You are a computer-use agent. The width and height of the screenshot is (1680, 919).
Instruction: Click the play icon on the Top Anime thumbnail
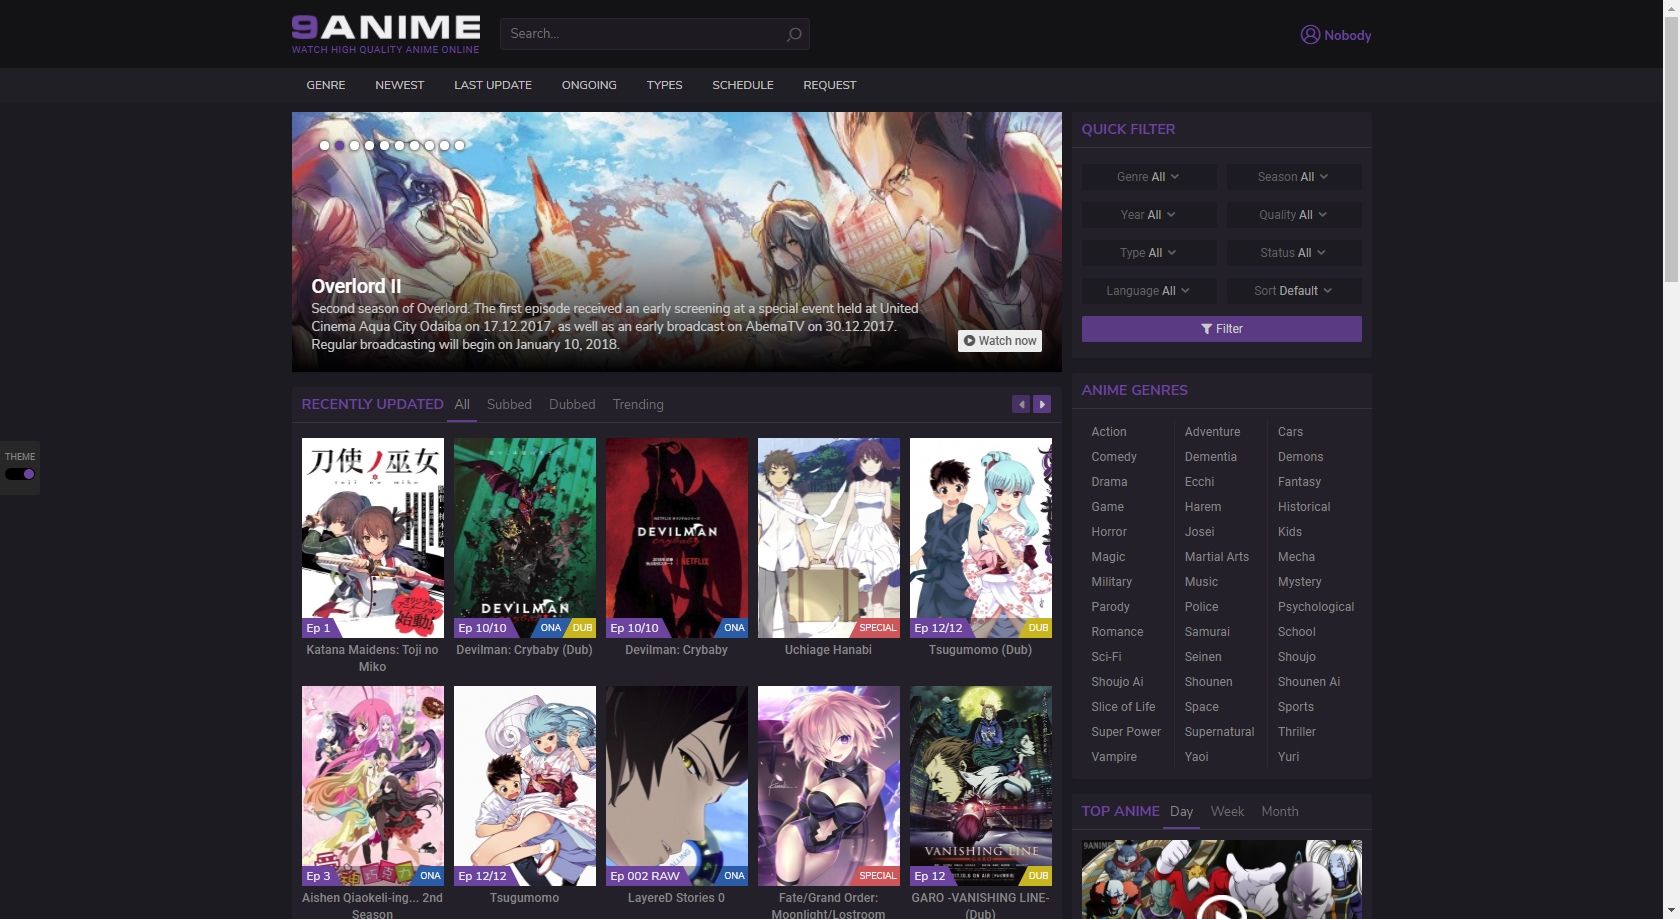coord(1220,912)
